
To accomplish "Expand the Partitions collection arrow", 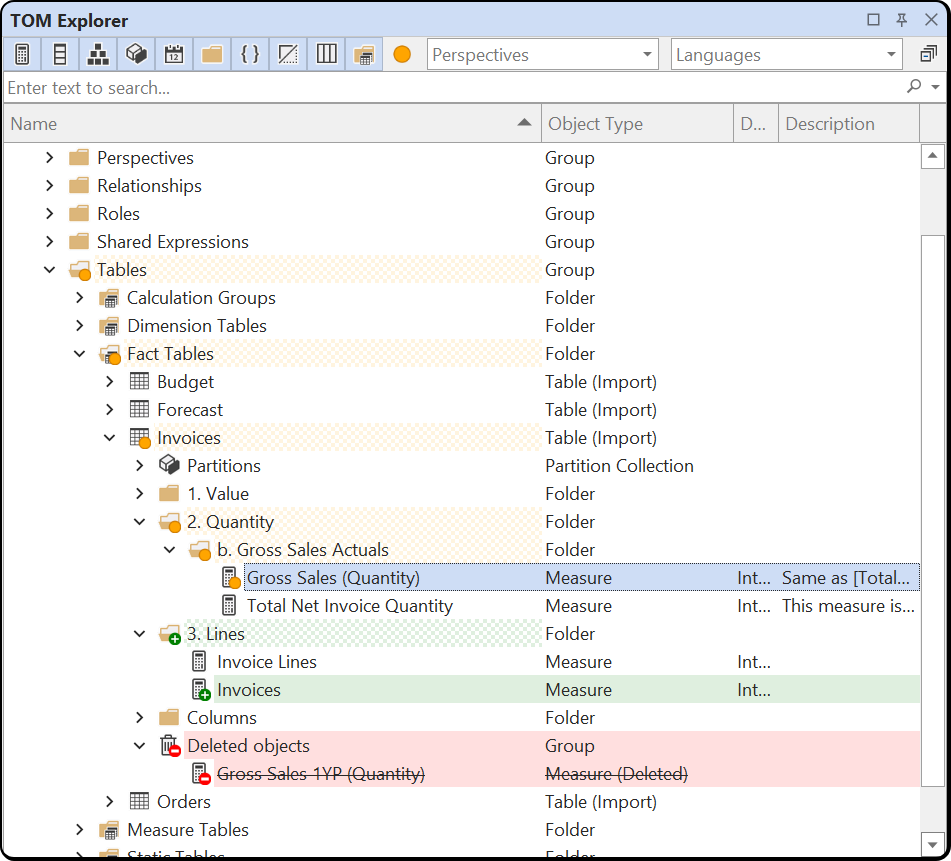I will 139,466.
